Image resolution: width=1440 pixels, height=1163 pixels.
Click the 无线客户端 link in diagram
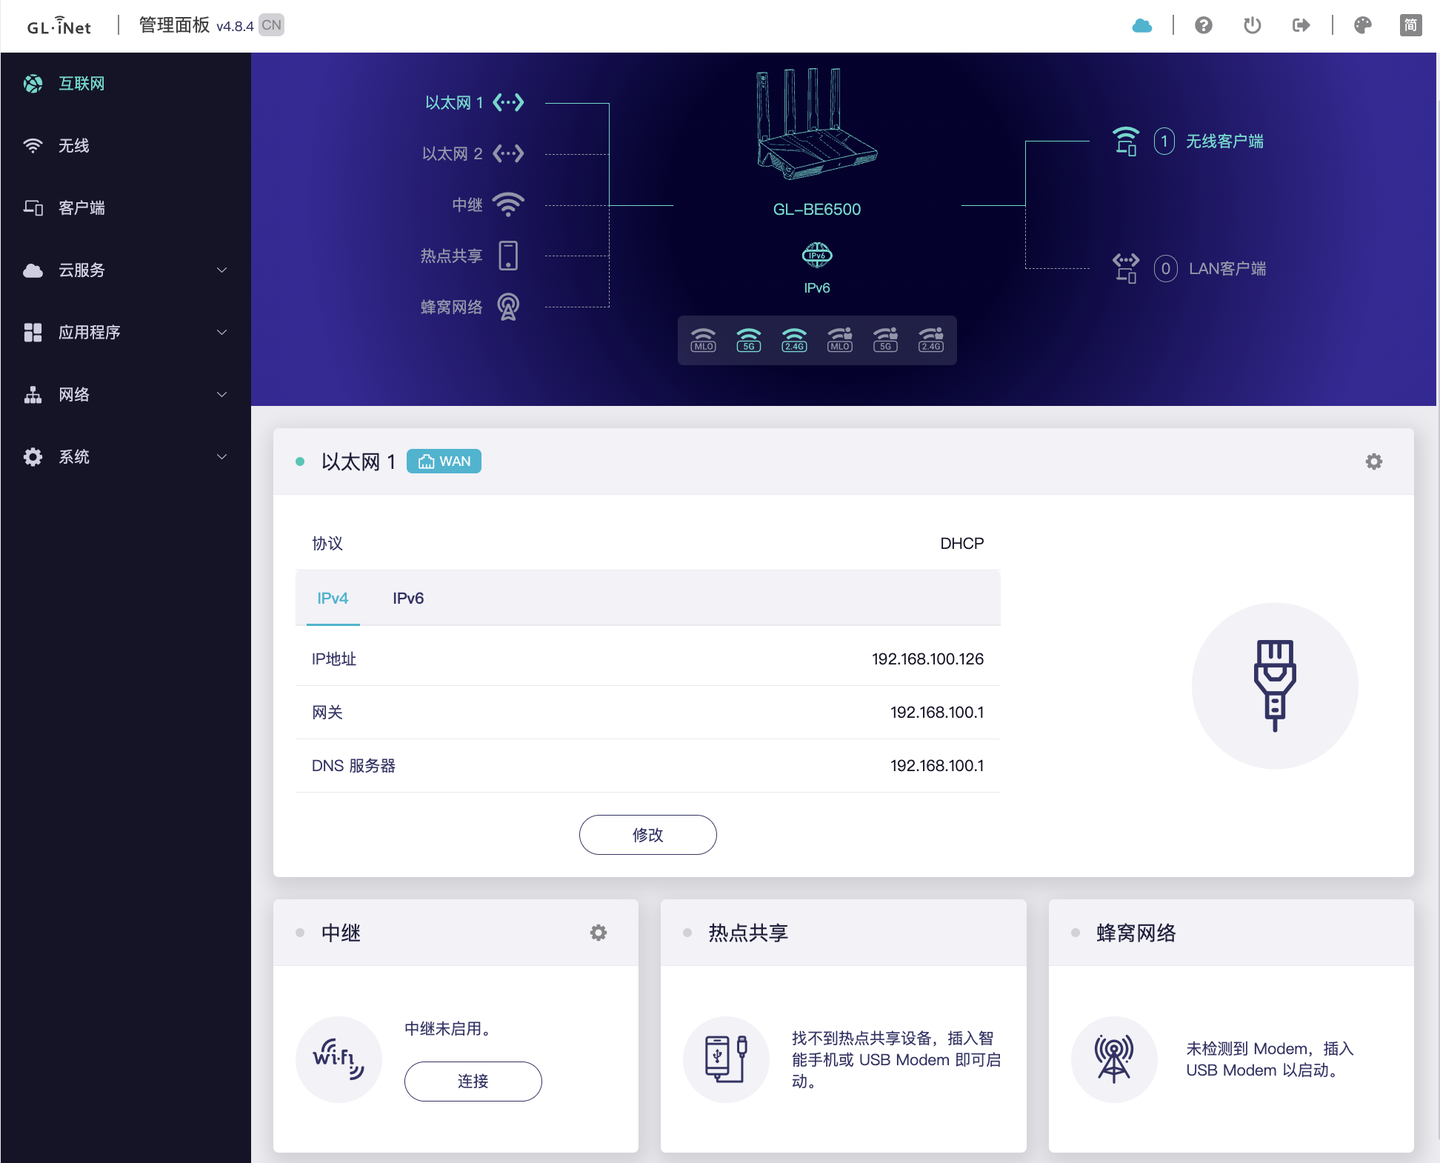tap(1225, 142)
